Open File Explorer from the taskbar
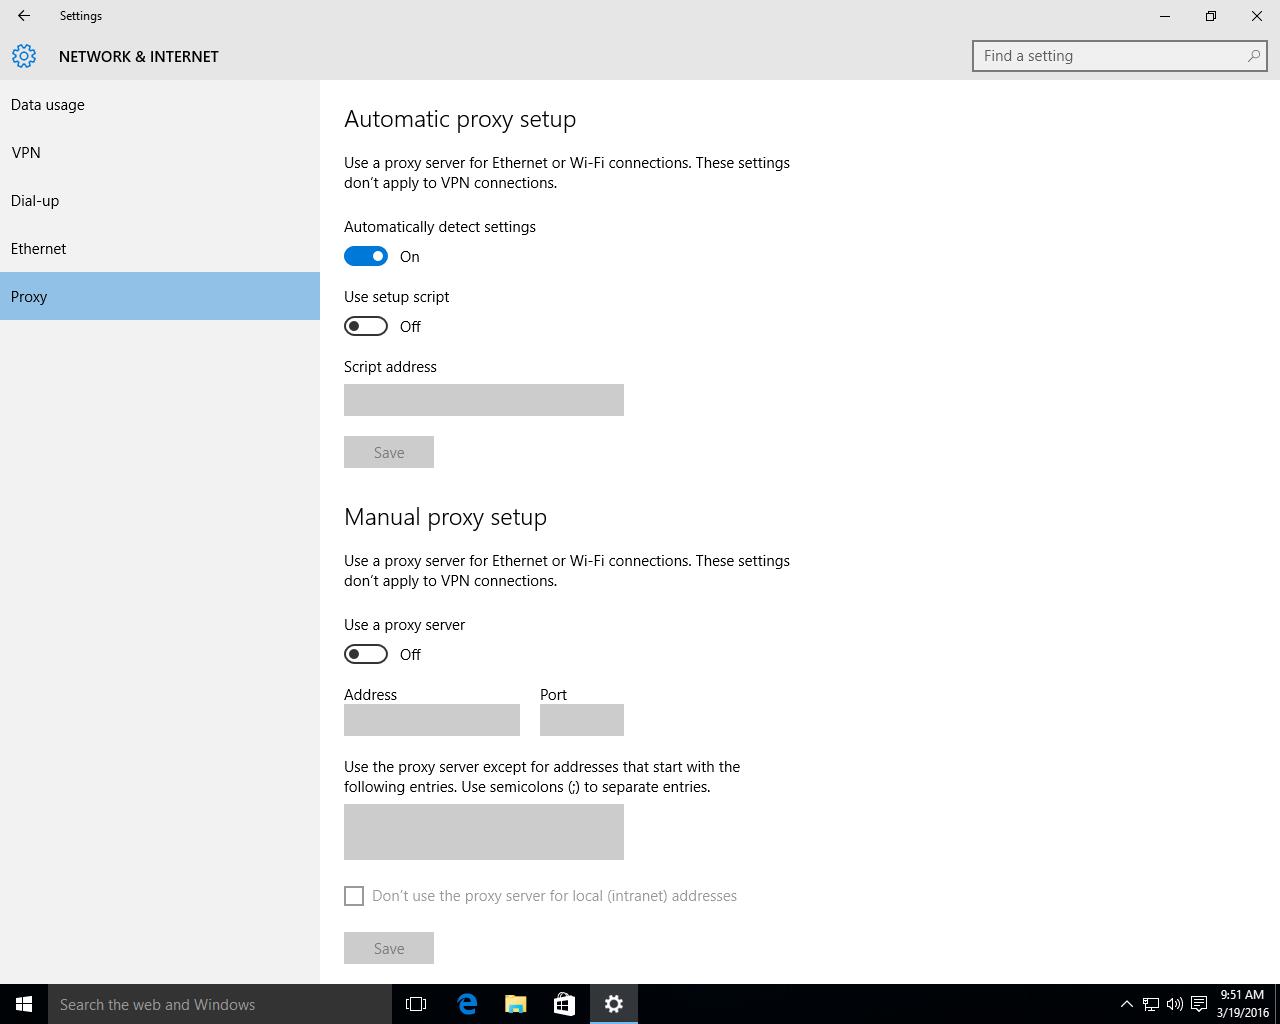Viewport: 1280px width, 1024px height. (515, 1004)
